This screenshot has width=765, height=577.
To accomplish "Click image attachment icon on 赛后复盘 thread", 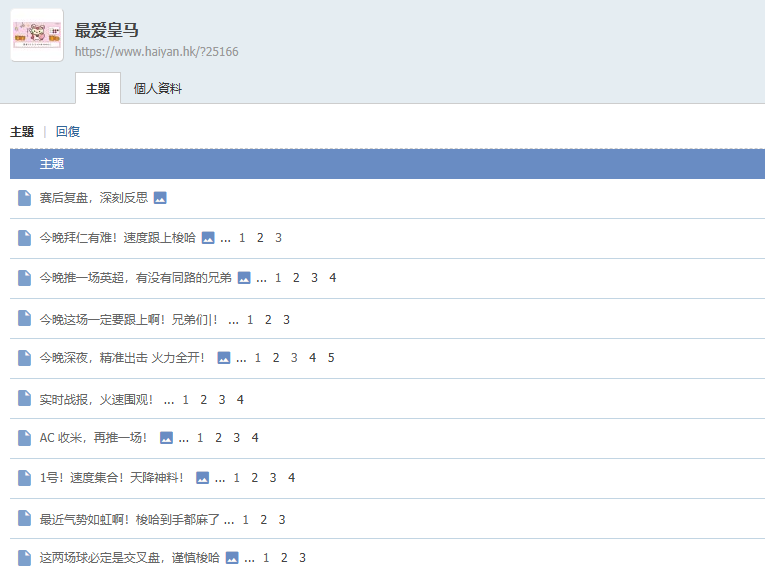I will click(160, 198).
